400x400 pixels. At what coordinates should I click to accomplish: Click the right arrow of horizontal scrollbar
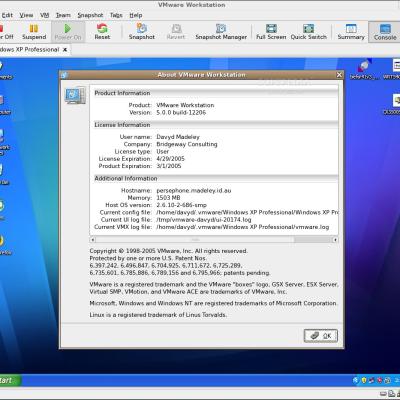point(335,239)
